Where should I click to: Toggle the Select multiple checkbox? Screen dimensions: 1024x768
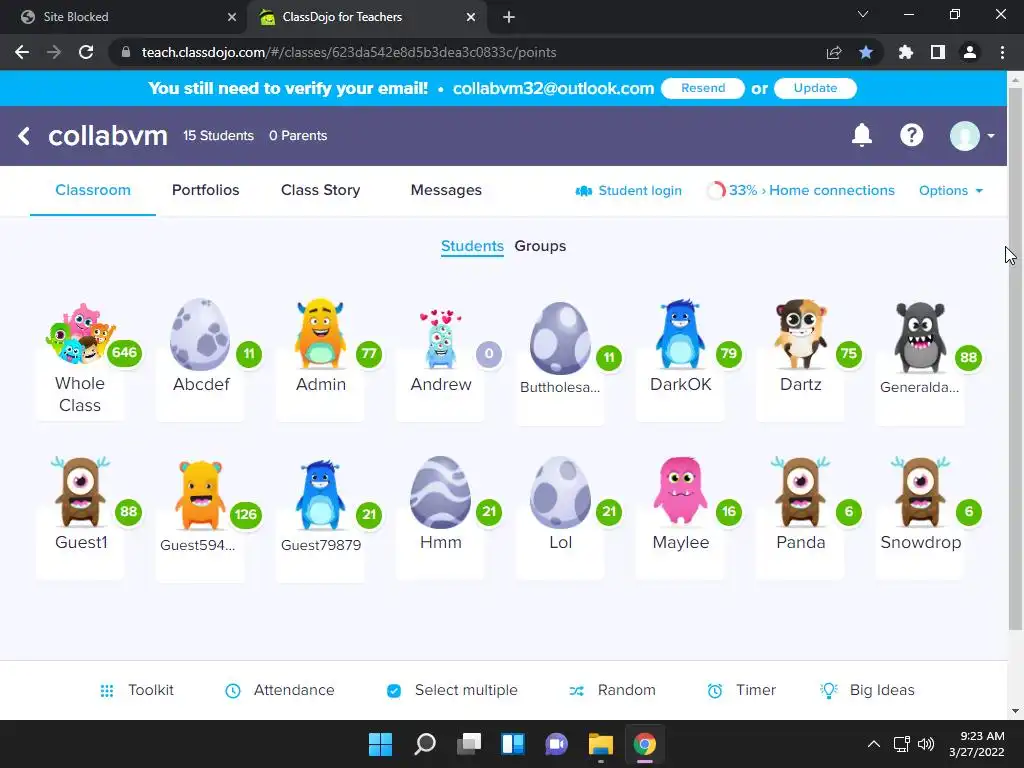click(x=394, y=690)
